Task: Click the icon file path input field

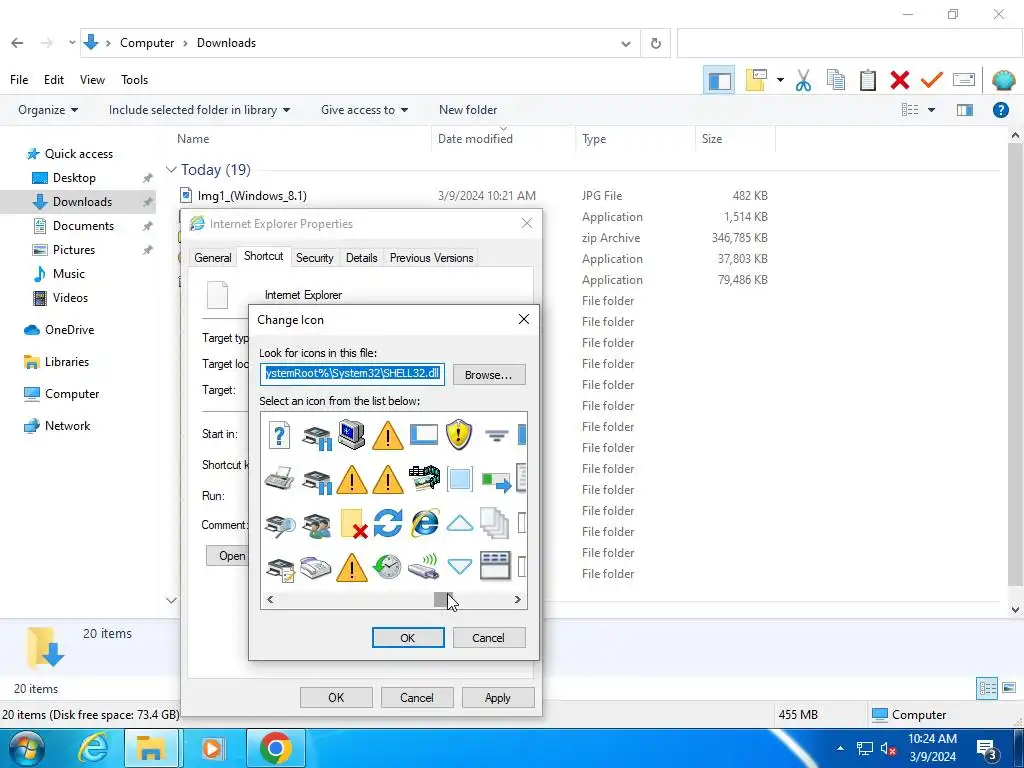Action: [x=353, y=374]
